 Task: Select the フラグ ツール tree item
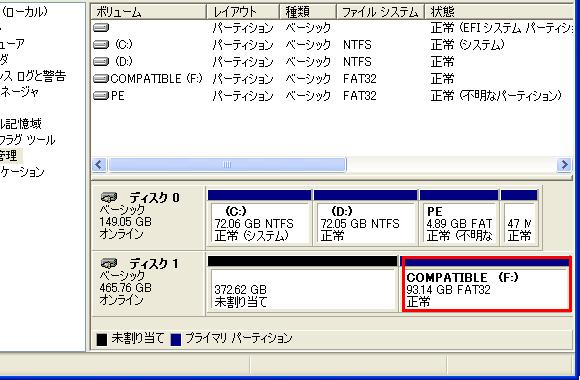(x=27, y=139)
